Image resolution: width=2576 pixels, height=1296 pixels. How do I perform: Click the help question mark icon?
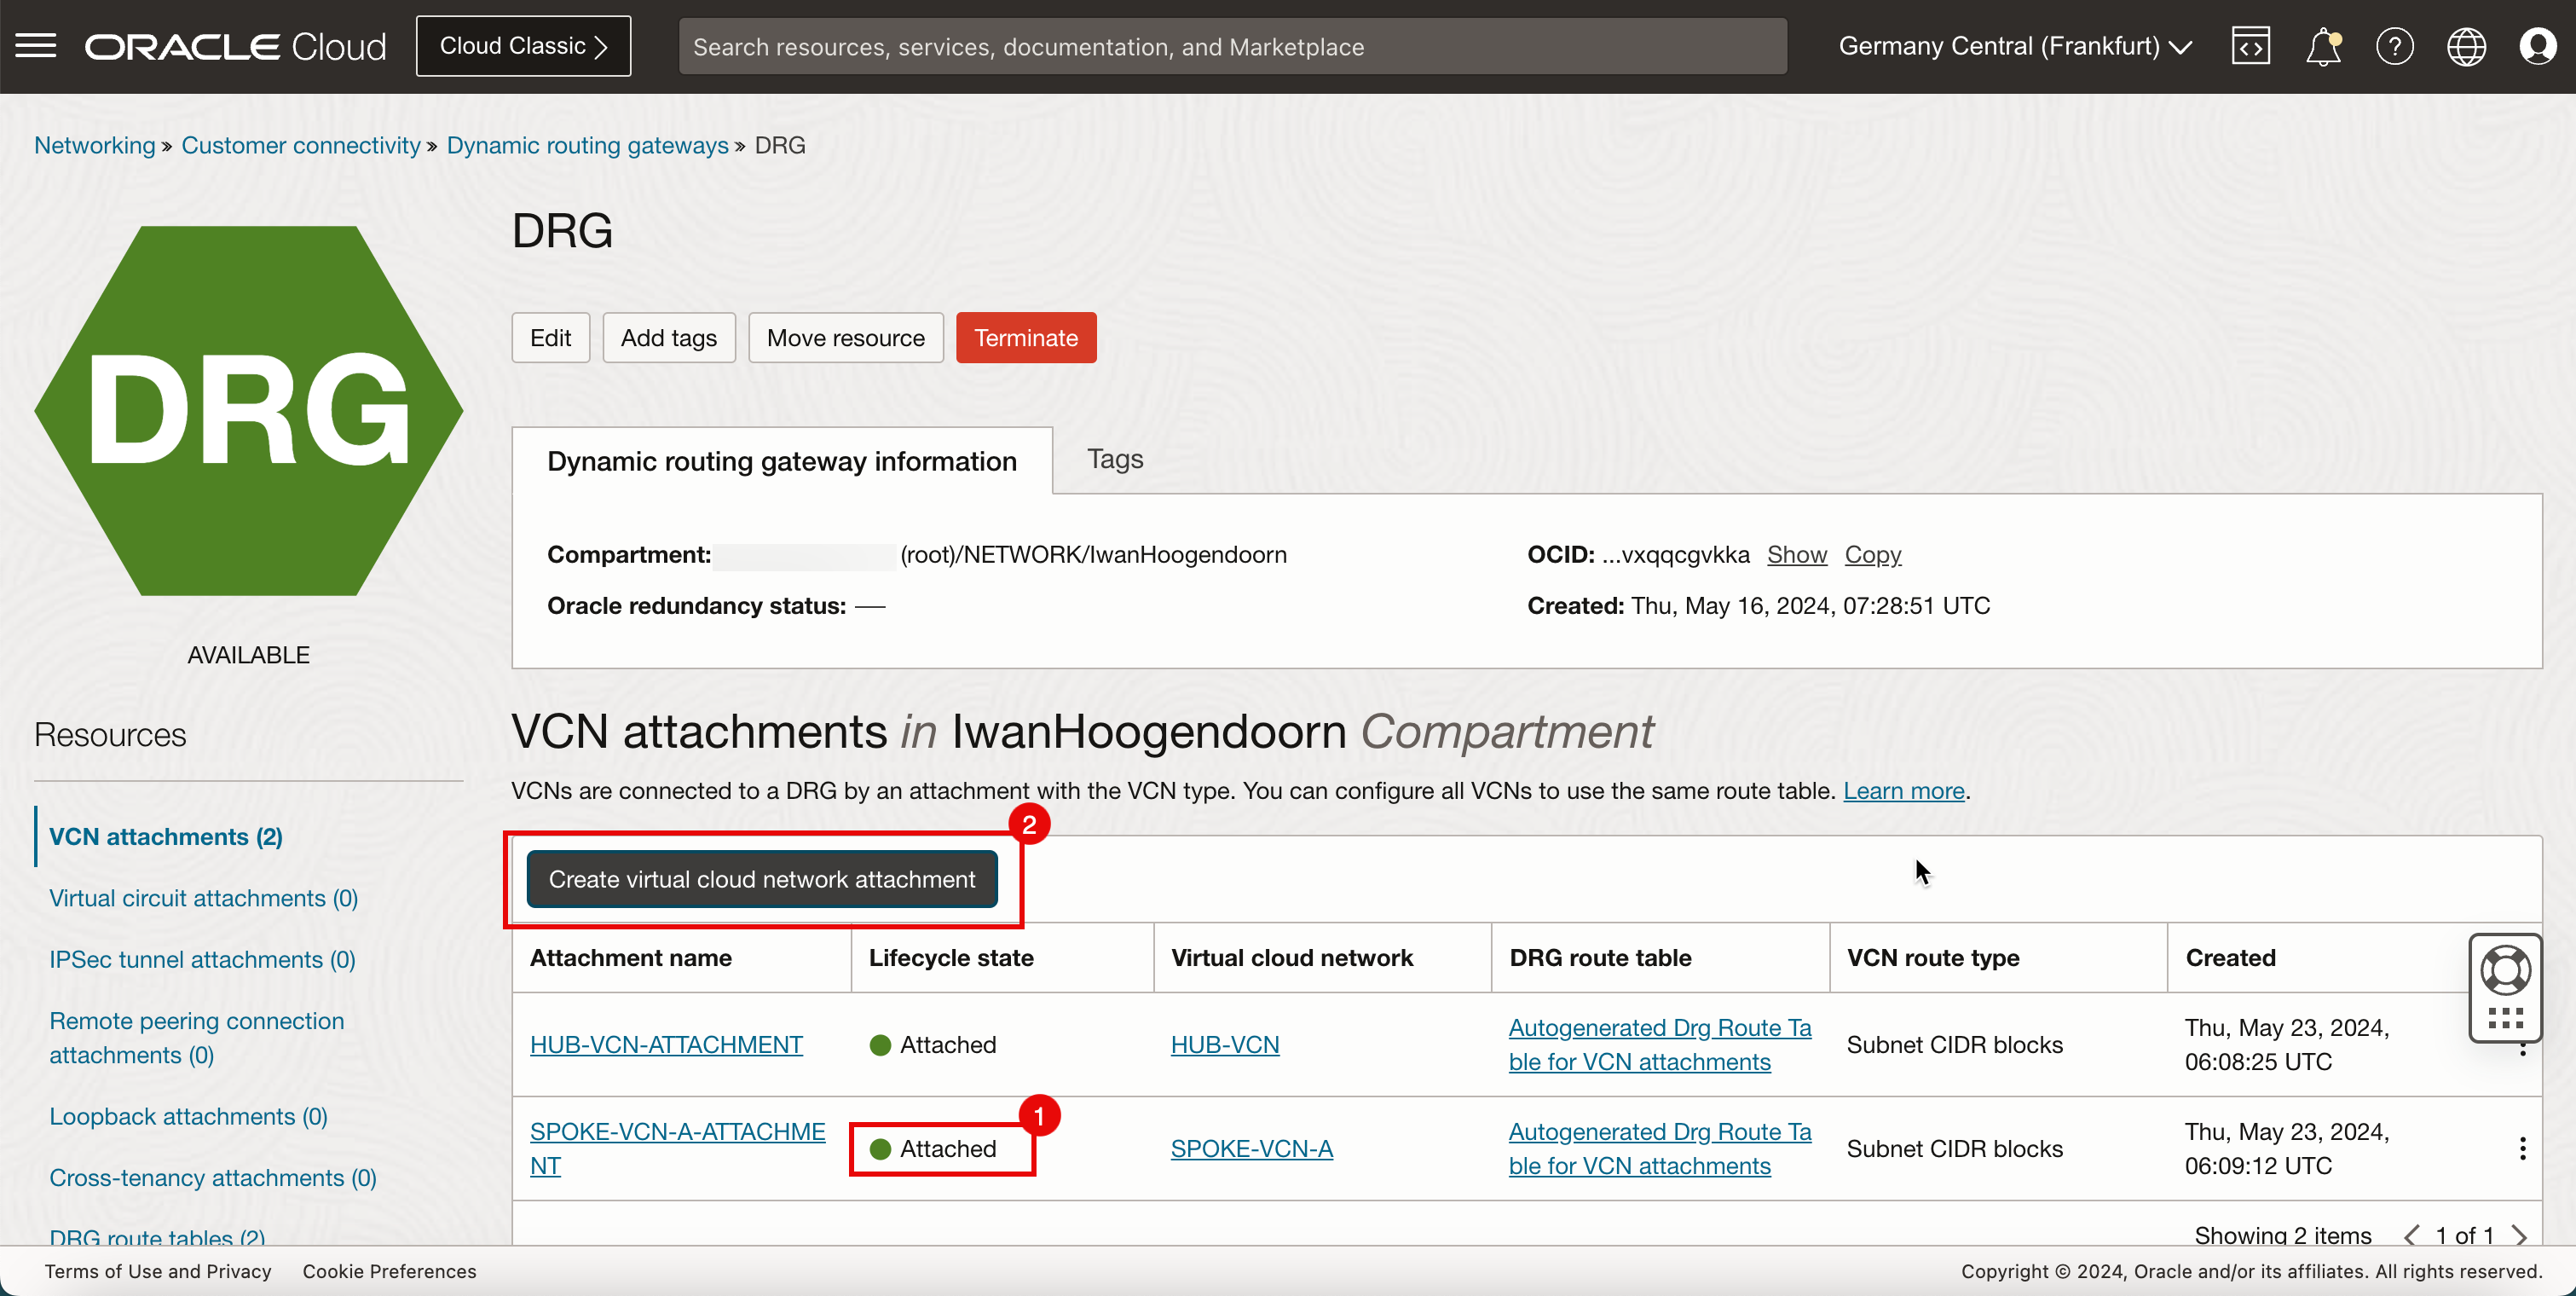pos(2394,46)
